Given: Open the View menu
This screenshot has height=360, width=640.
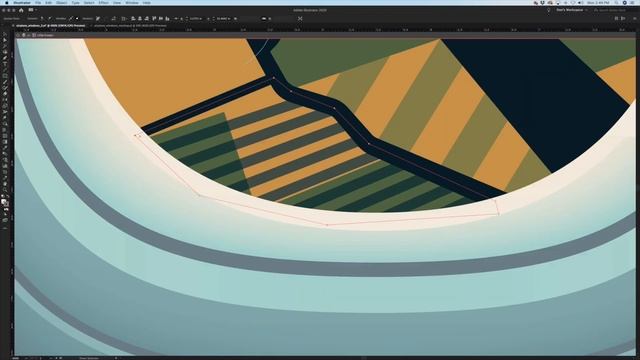Looking at the screenshot, I should coord(117,2).
